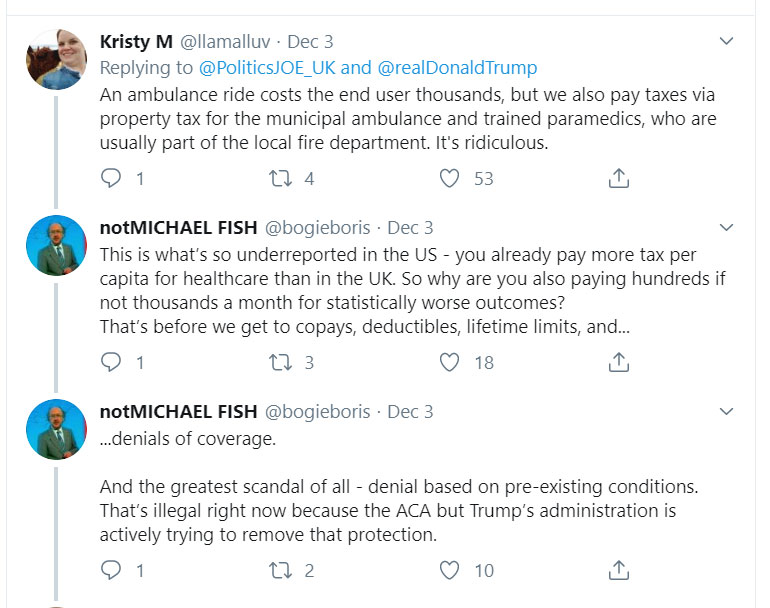The width and height of the screenshot is (770, 608).
Task: Share the denials of coverage tweet
Action: click(x=619, y=570)
